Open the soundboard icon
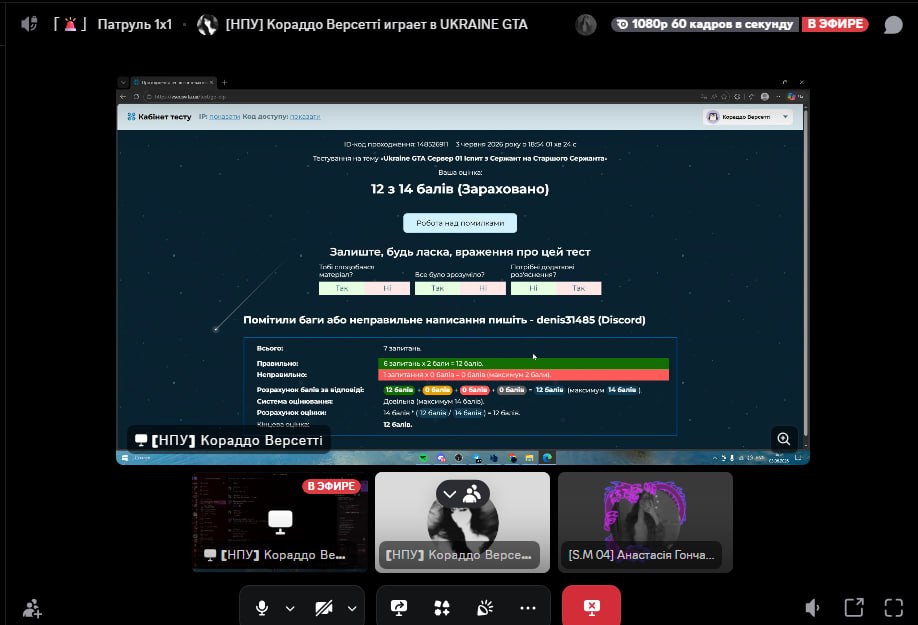 (485, 608)
